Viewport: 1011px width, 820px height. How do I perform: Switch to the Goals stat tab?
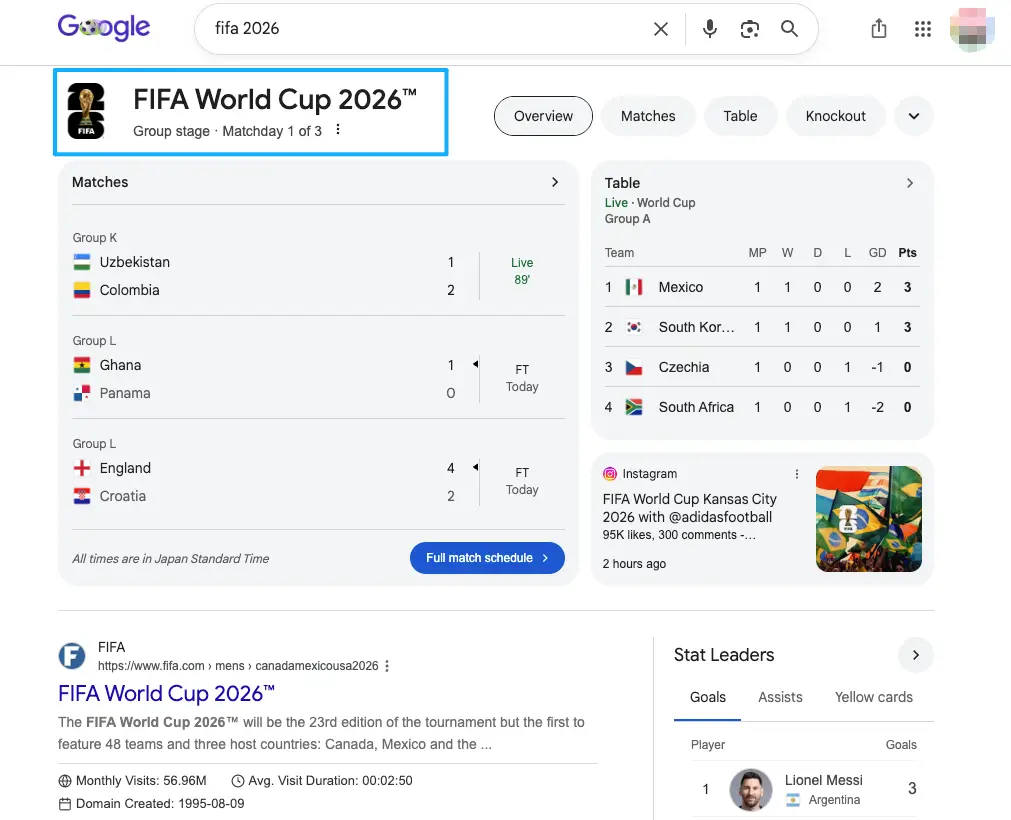(707, 698)
